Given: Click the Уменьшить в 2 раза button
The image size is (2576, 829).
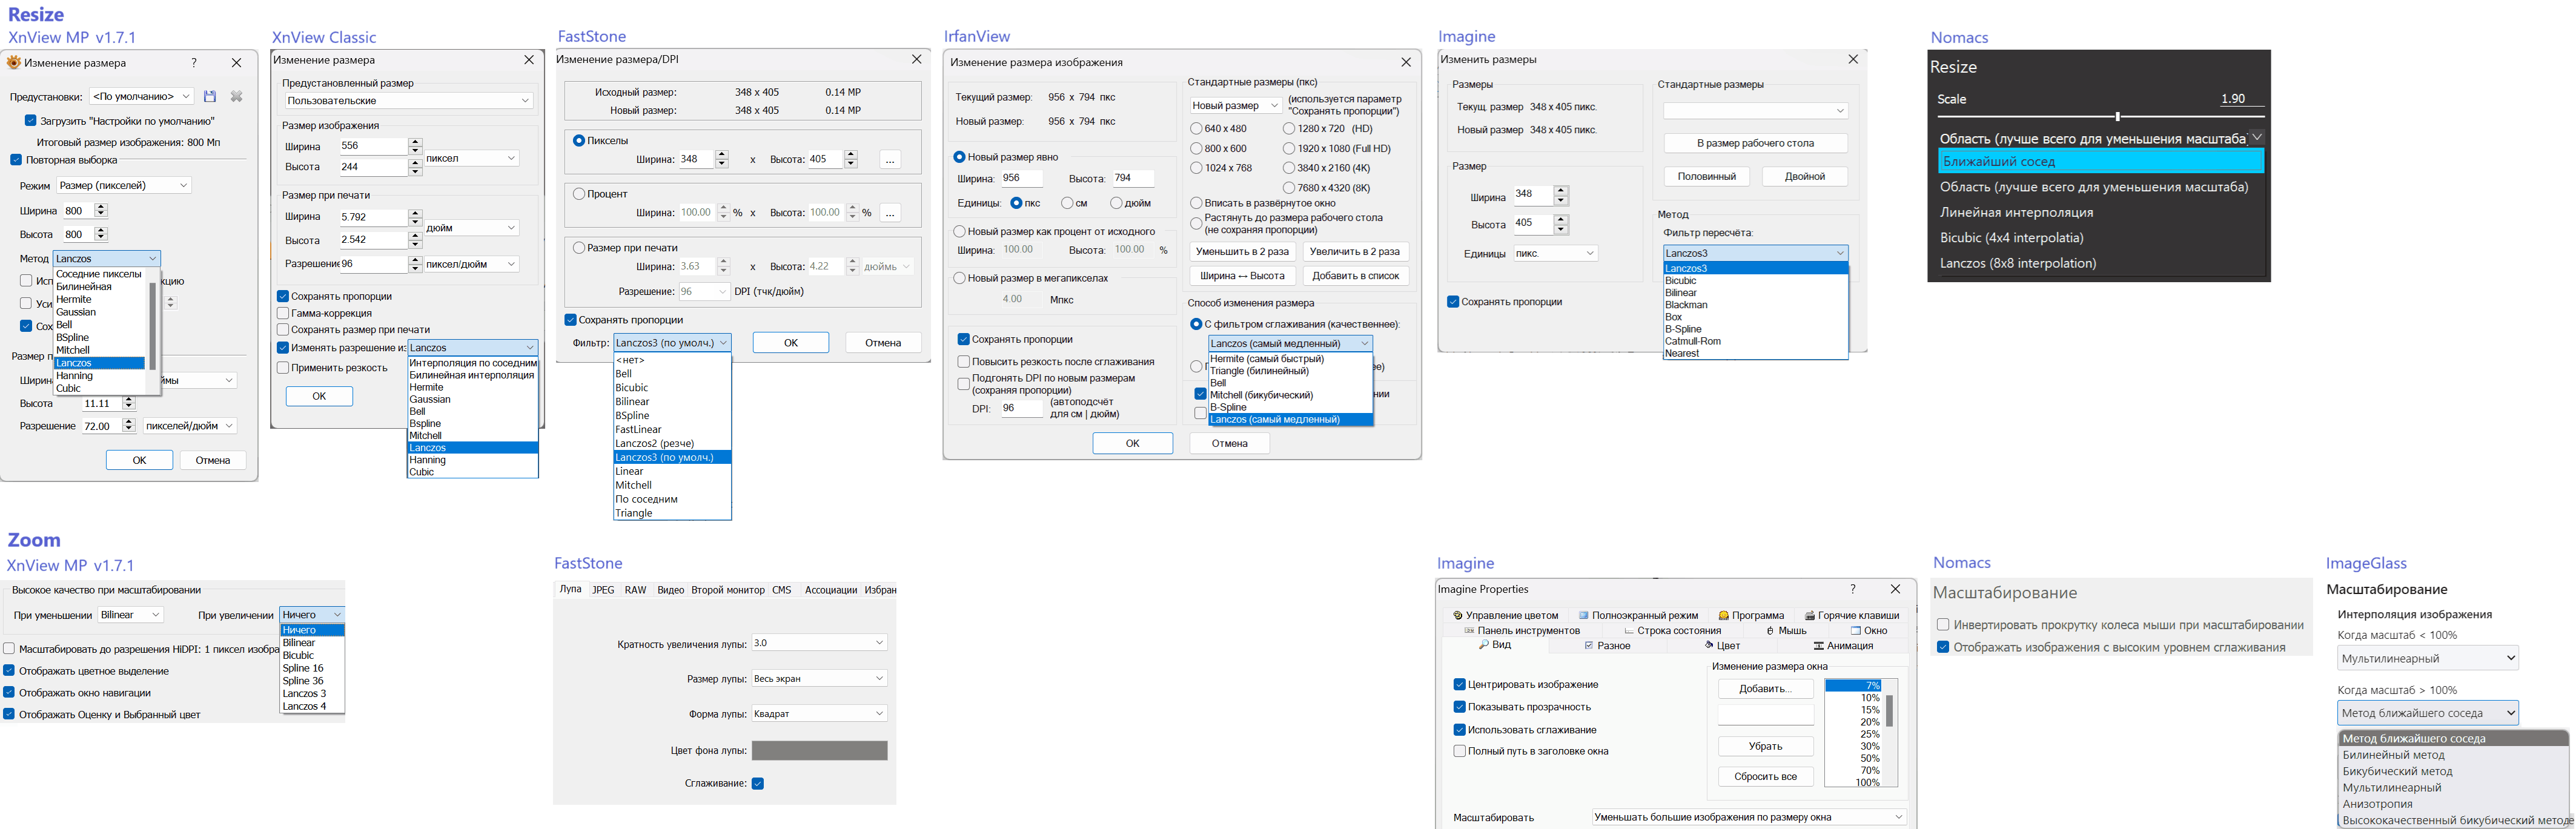Looking at the screenshot, I should (1242, 251).
